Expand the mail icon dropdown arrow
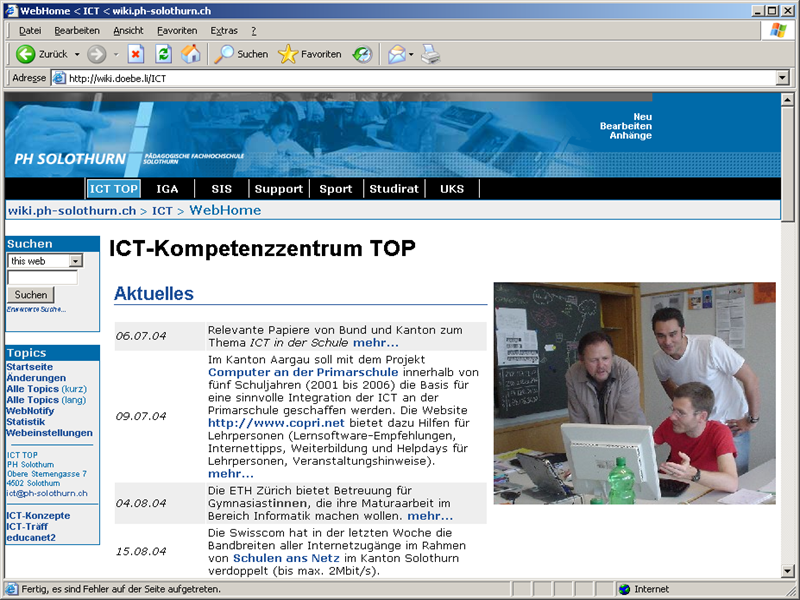Screen dimensions: 800x600 pos(411,54)
